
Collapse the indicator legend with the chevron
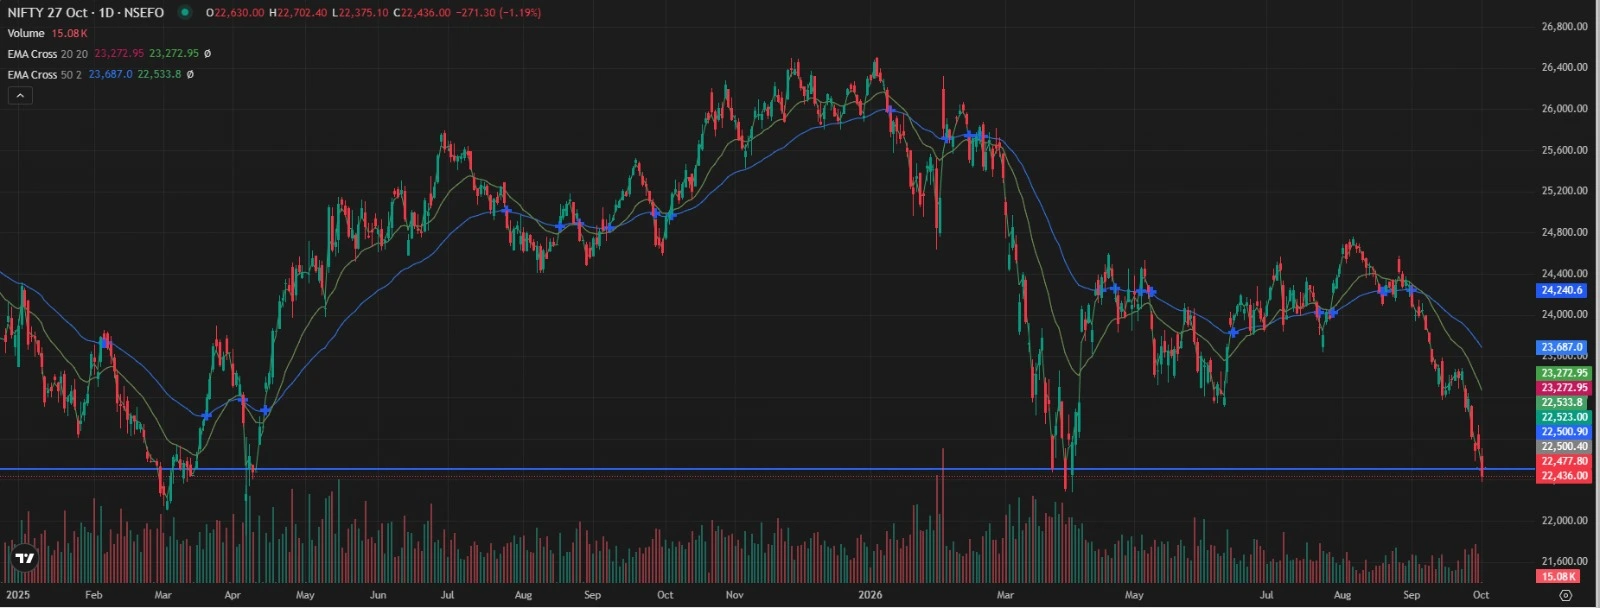tap(20, 95)
